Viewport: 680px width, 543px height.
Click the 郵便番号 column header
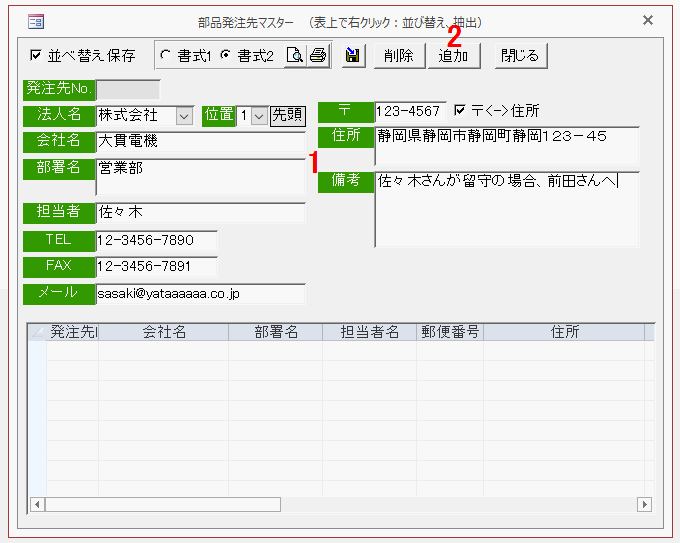pos(450,332)
